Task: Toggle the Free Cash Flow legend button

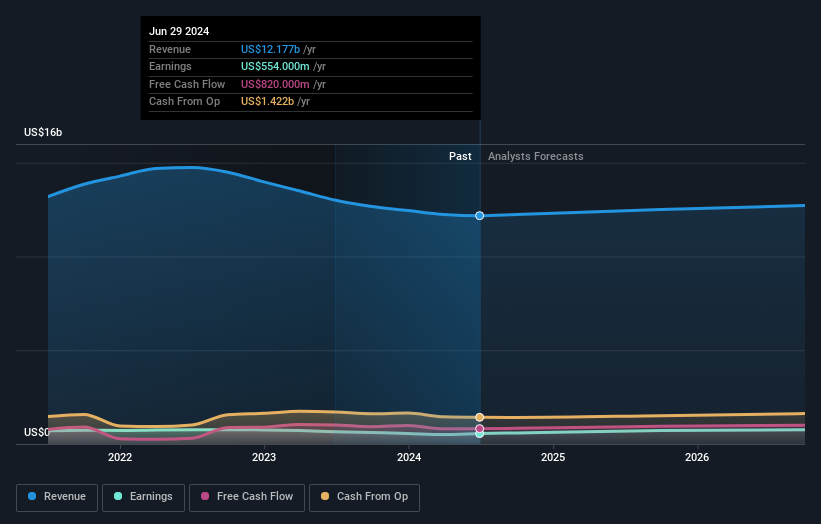Action: click(247, 497)
